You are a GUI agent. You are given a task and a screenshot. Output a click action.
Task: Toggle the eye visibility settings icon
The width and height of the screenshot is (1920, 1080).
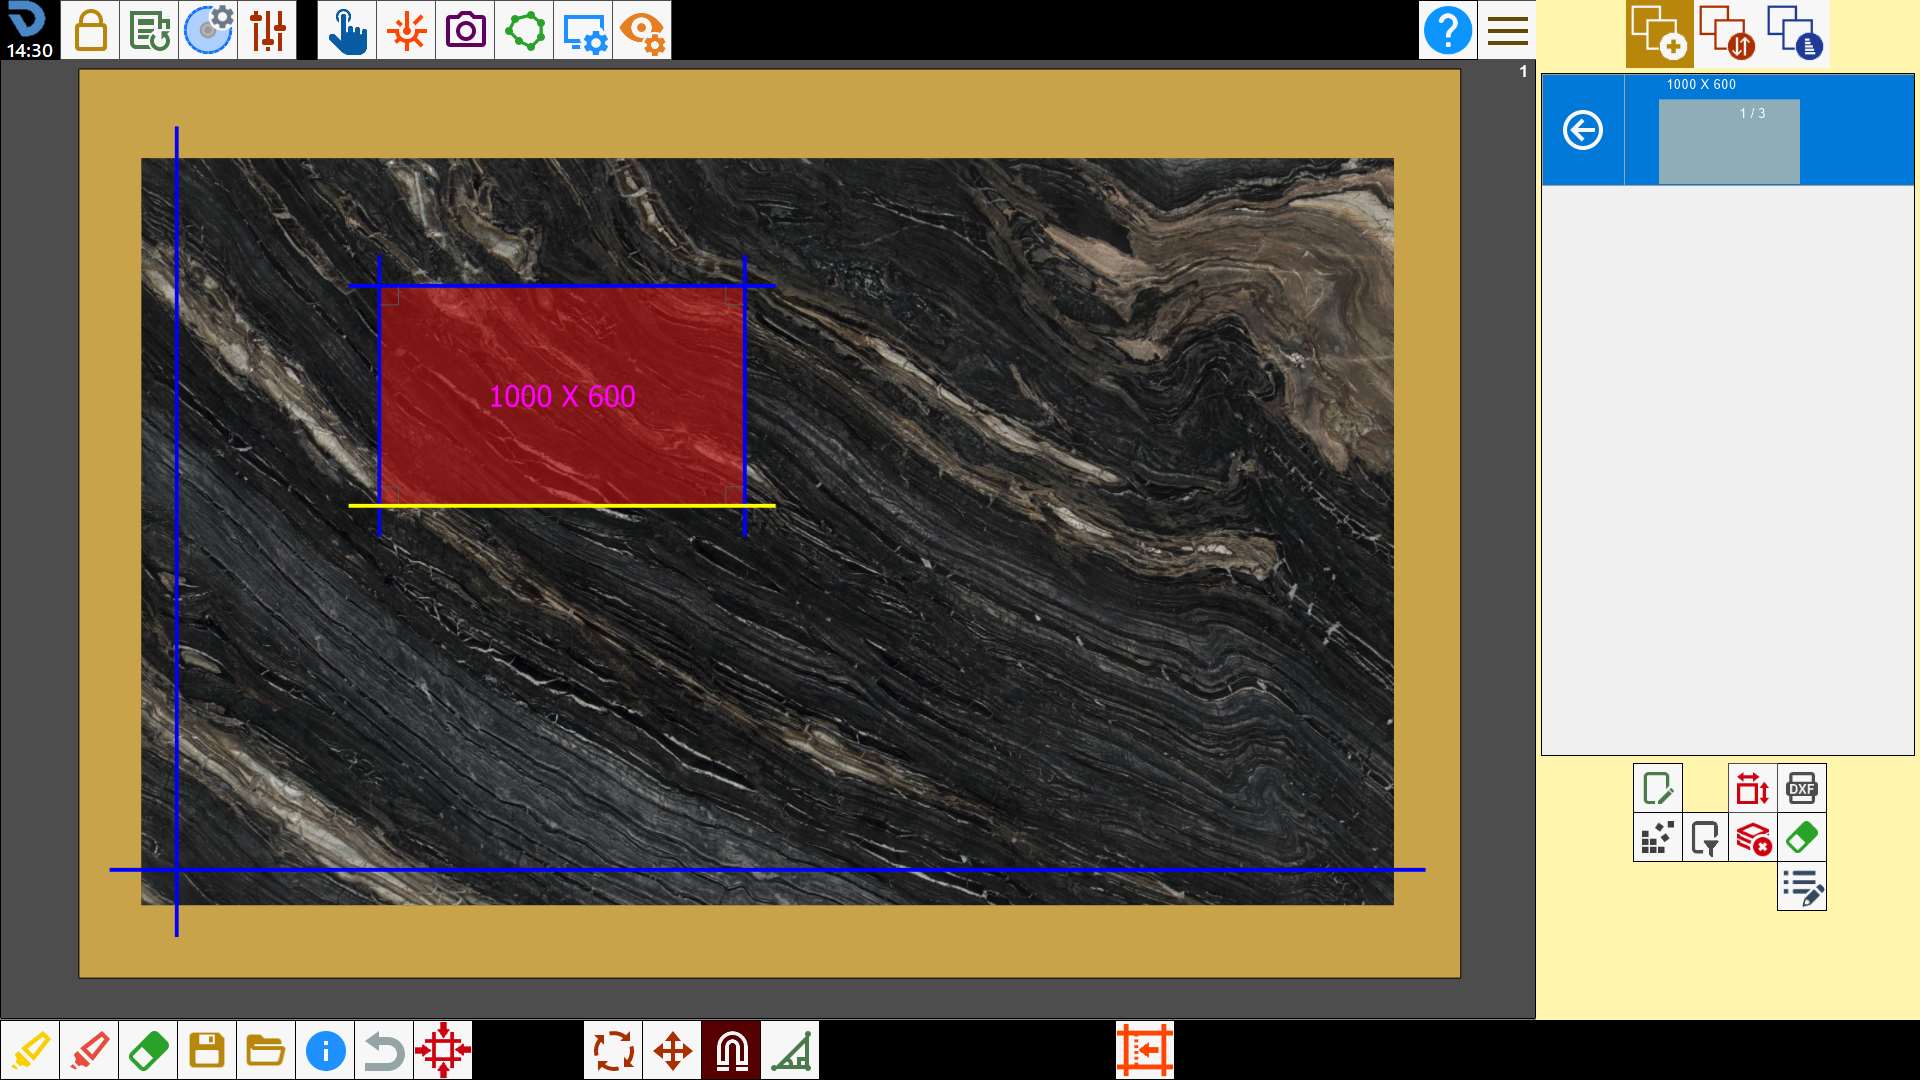(x=642, y=30)
